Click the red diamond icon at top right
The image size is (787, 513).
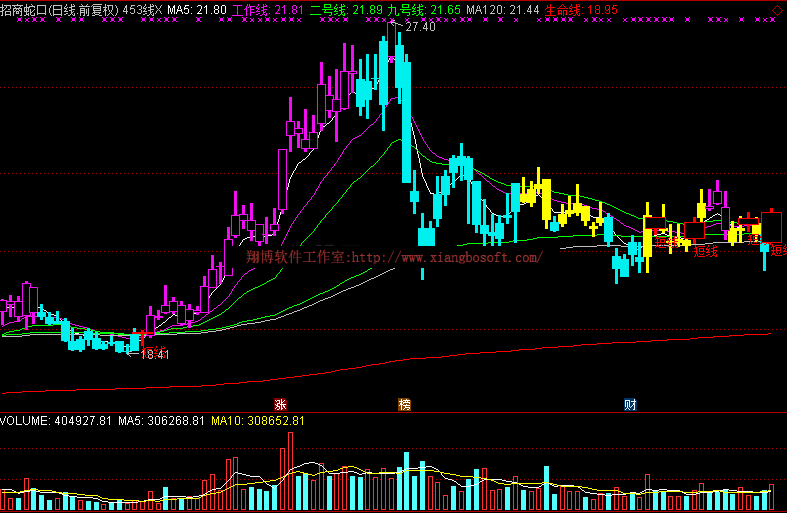(x=777, y=9)
